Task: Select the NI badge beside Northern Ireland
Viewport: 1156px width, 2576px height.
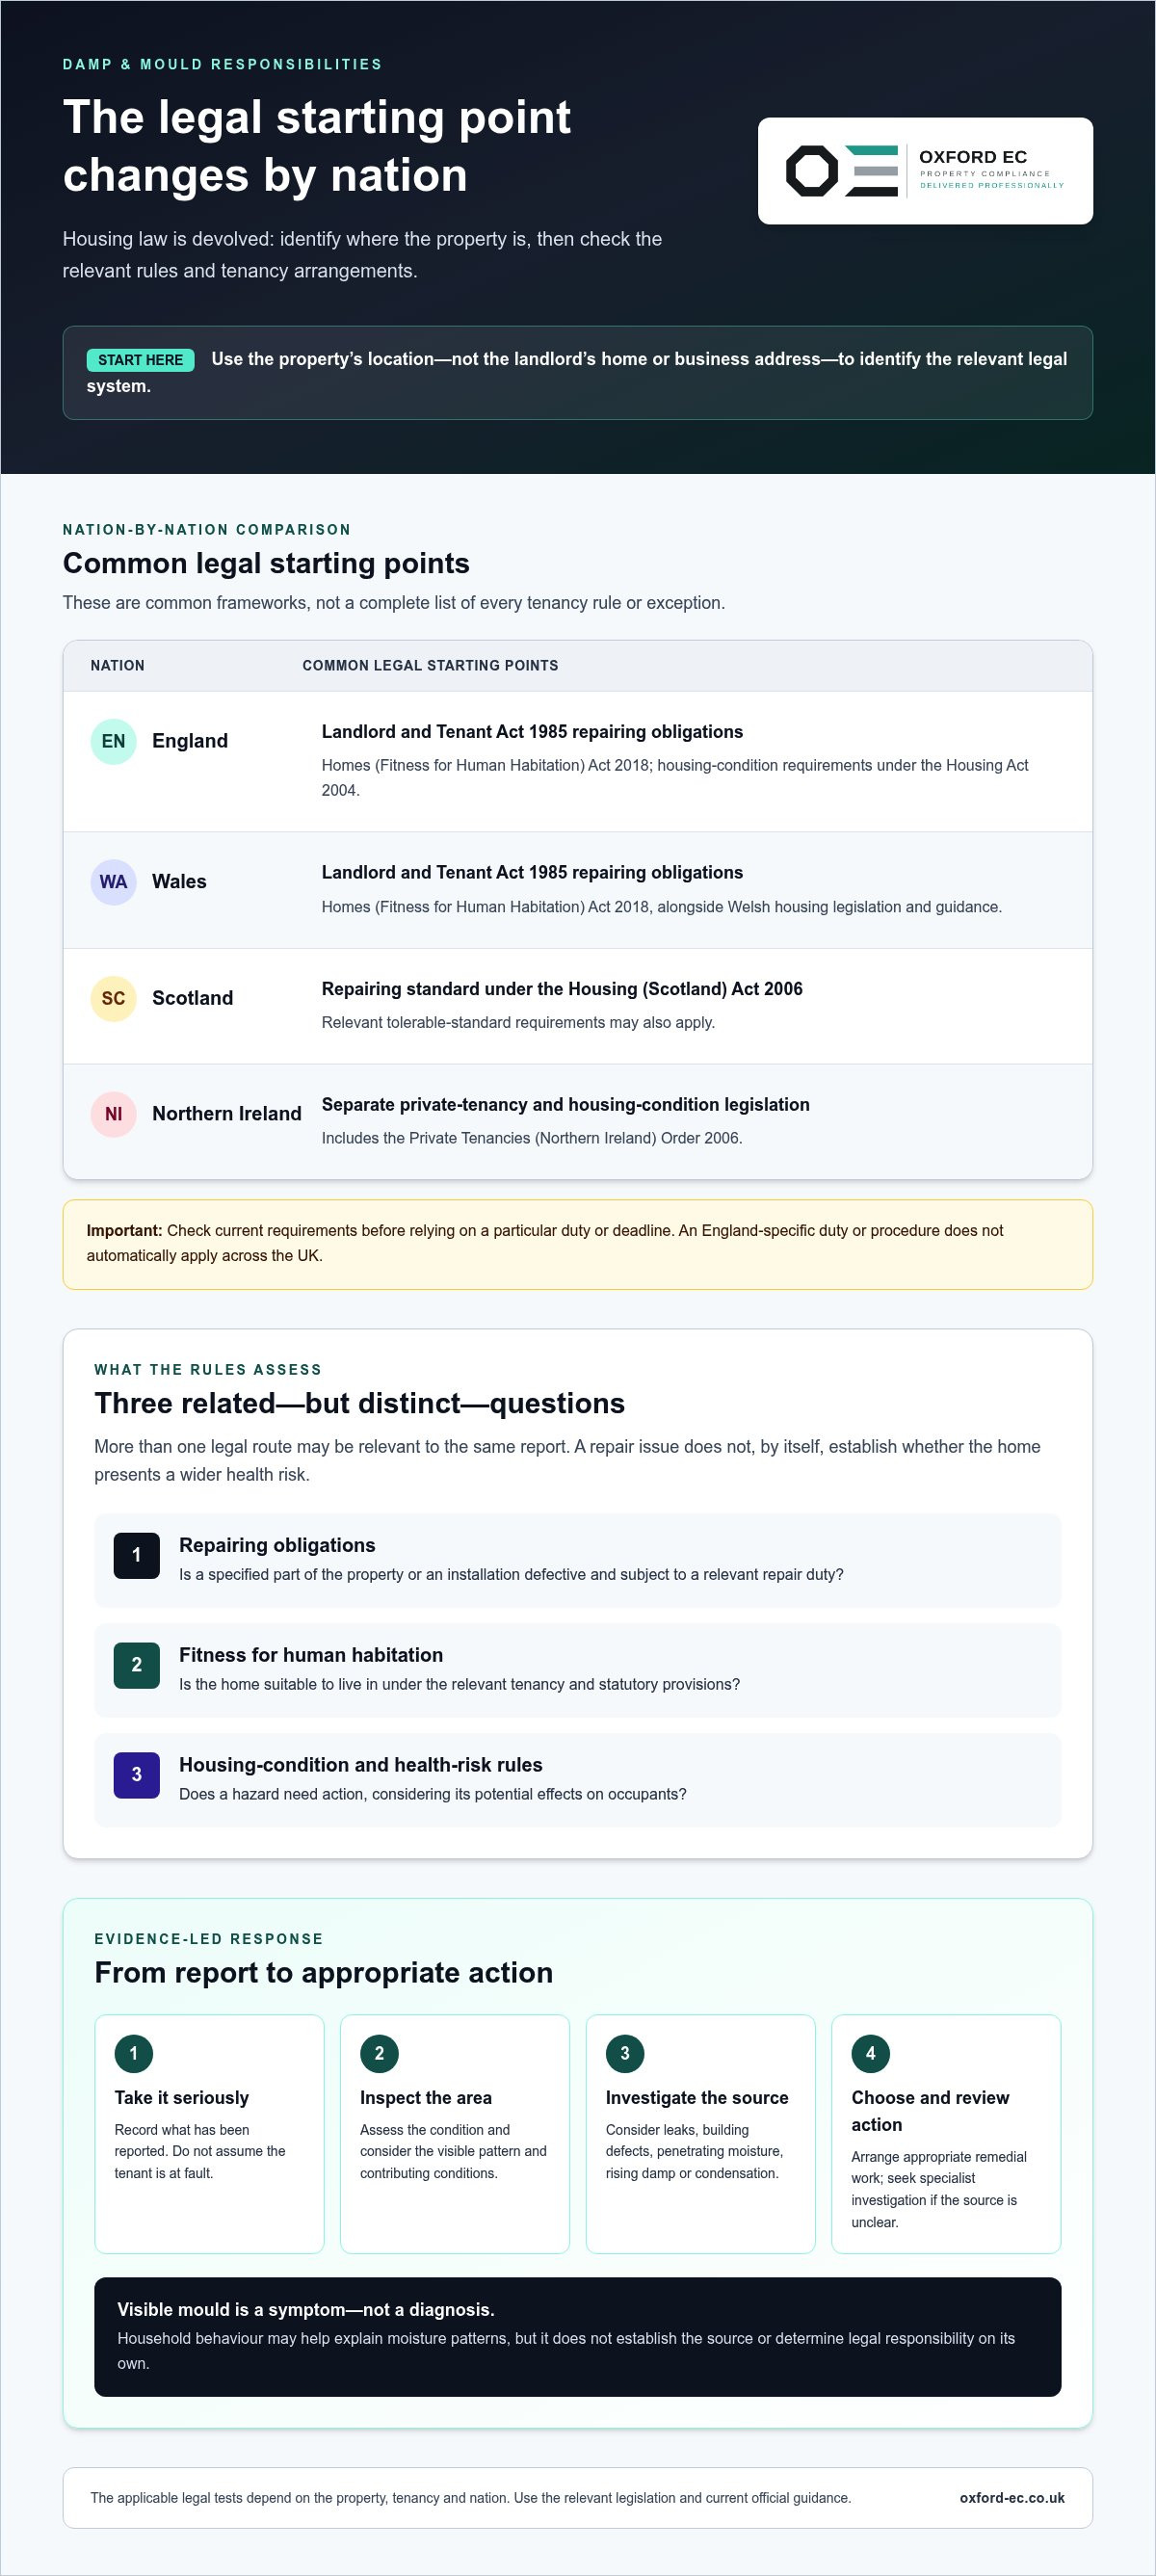Action: click(x=113, y=1114)
